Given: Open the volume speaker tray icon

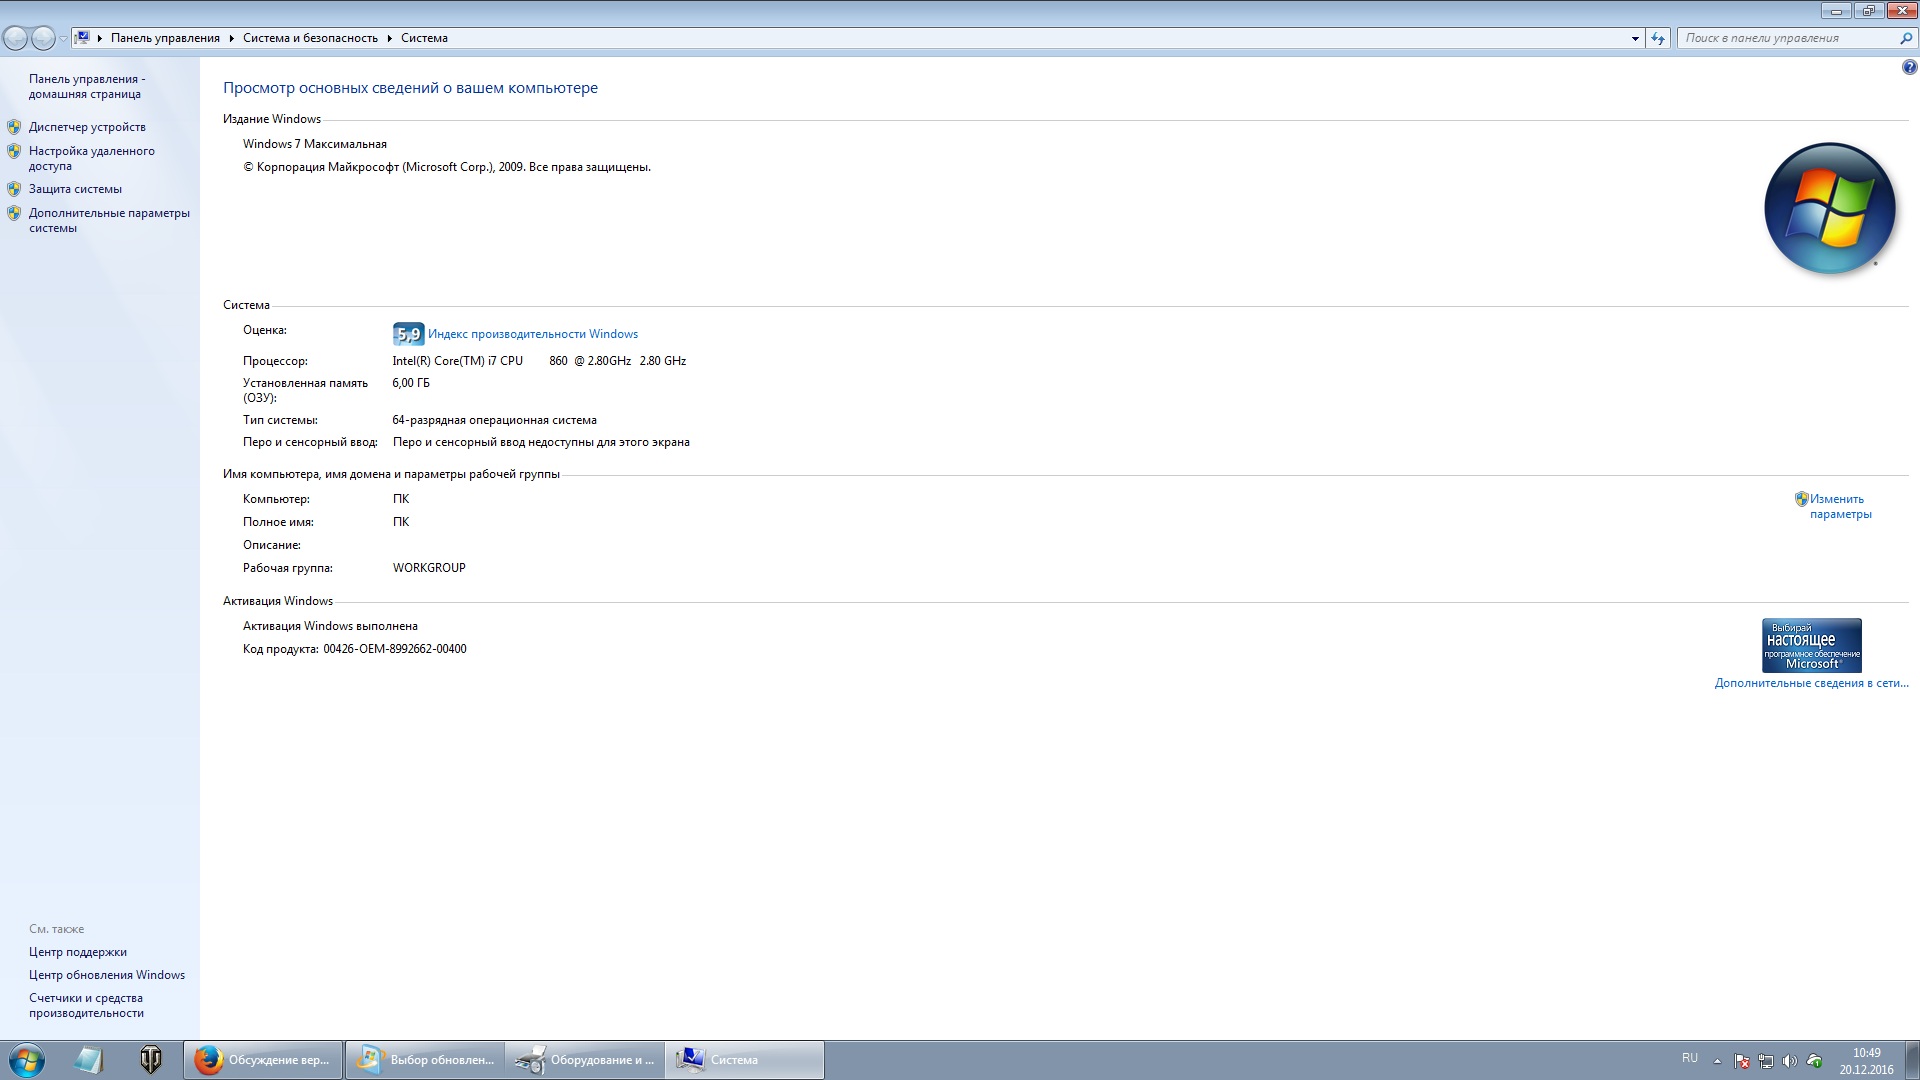Looking at the screenshot, I should click(1790, 1061).
